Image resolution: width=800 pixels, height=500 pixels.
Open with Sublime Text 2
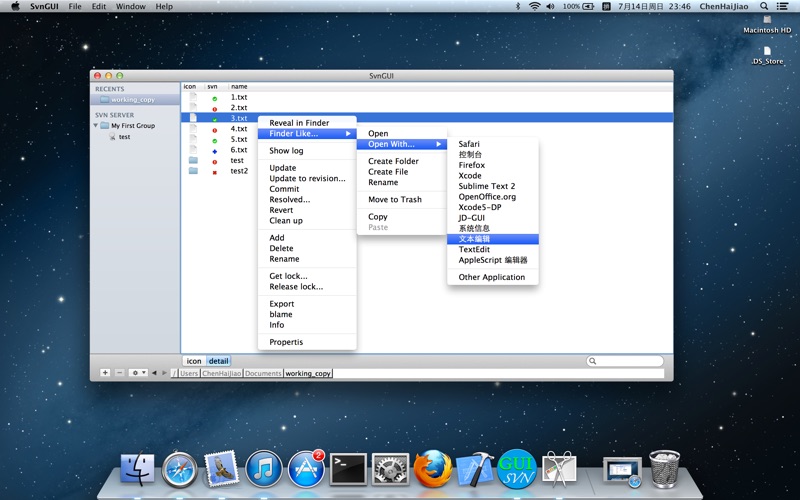tap(493, 186)
